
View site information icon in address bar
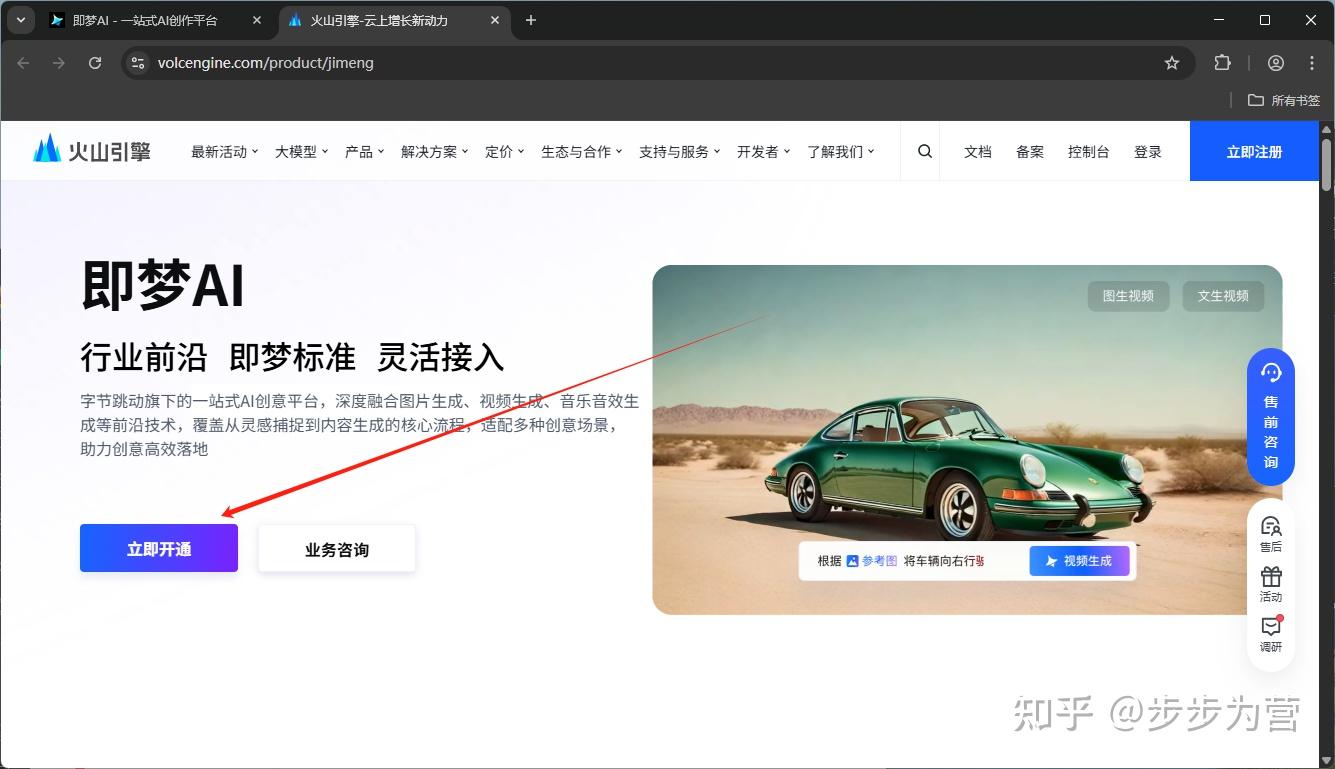click(x=138, y=63)
